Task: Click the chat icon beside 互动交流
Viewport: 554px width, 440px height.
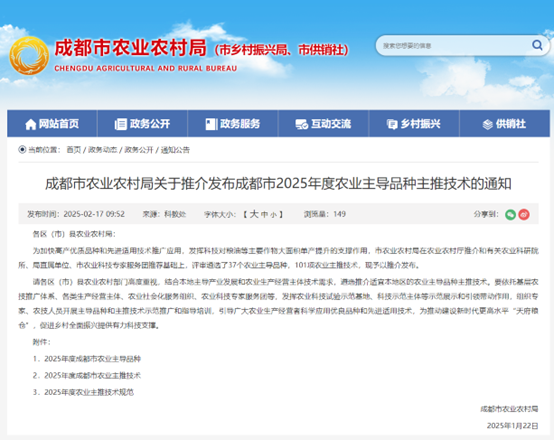Action: (x=302, y=124)
